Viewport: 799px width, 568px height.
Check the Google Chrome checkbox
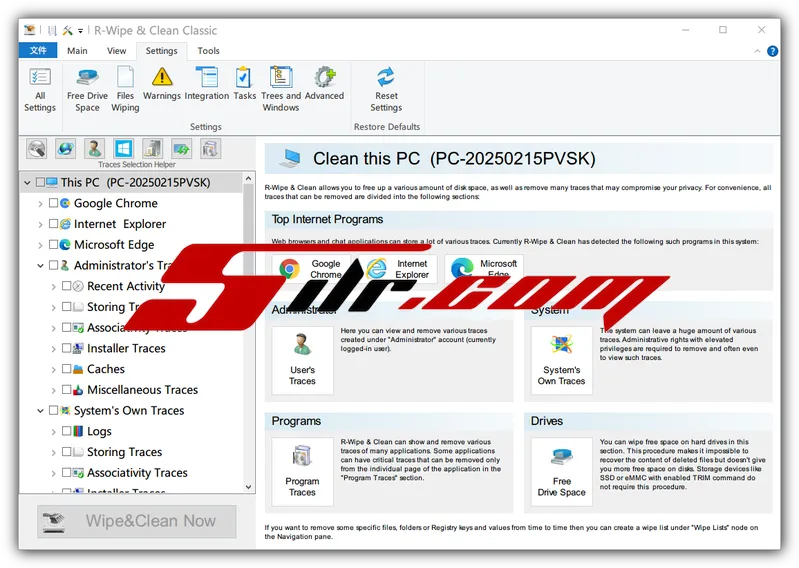point(53,203)
